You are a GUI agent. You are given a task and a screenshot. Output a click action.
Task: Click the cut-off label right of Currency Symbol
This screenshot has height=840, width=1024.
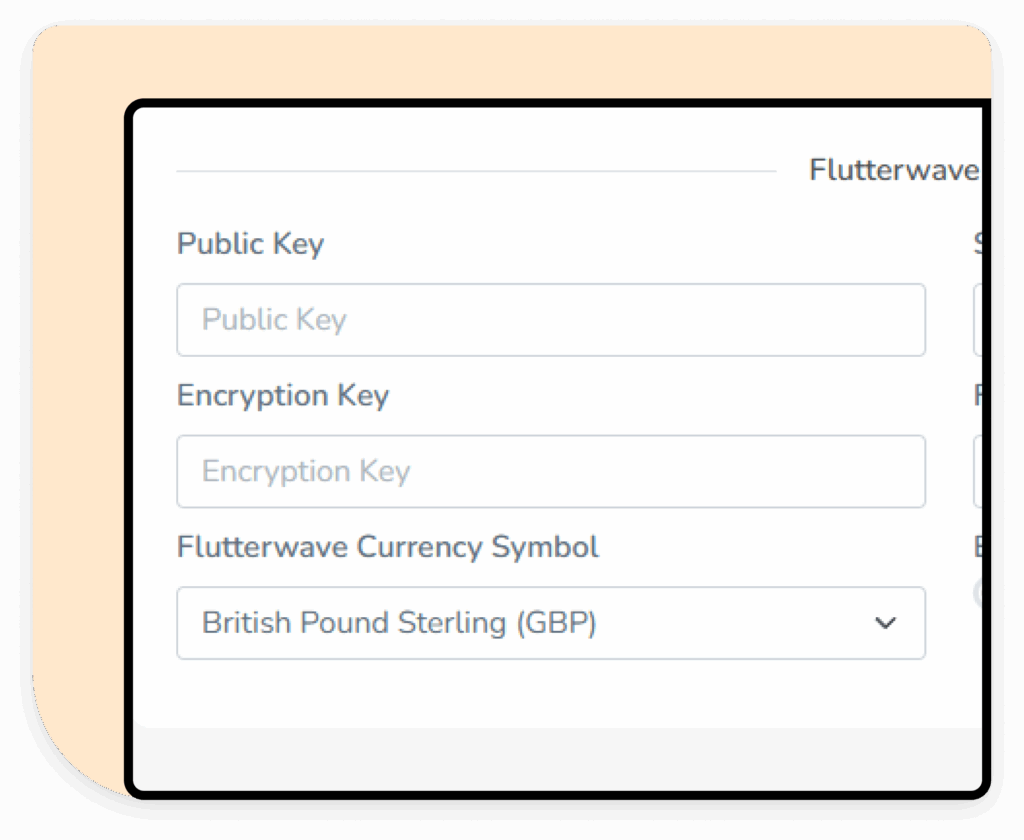(x=978, y=546)
